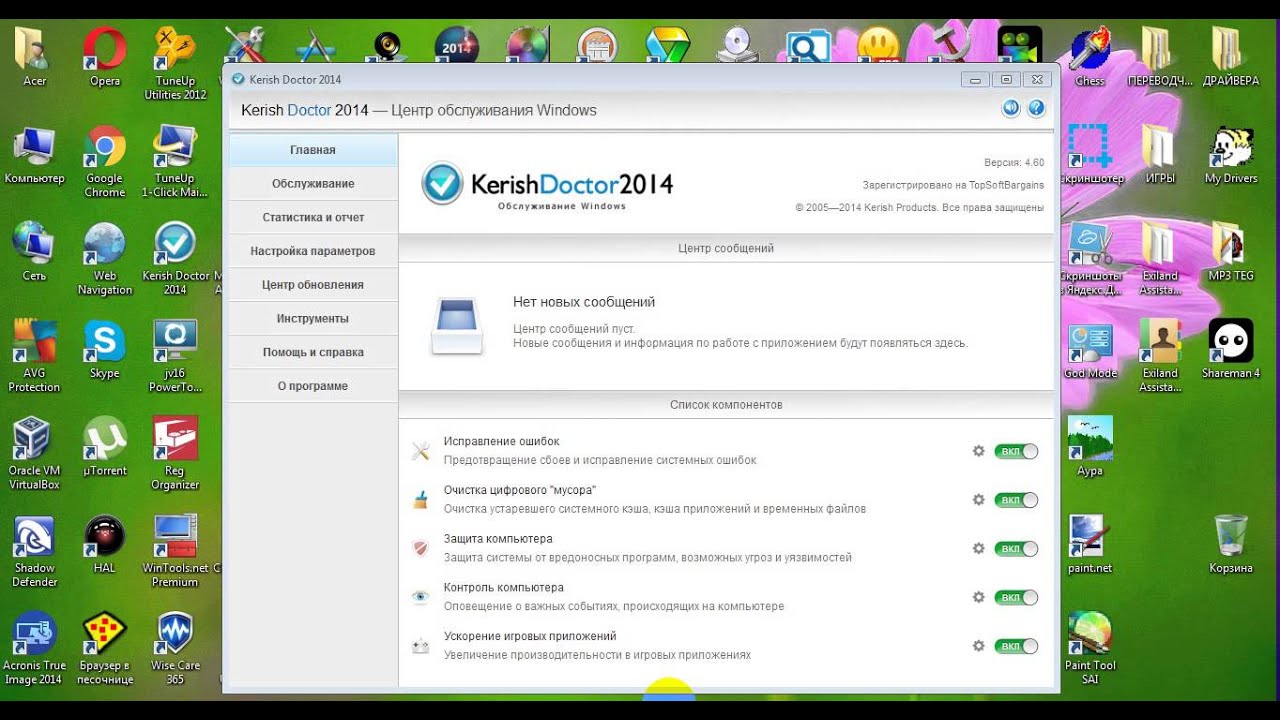The image size is (1280, 720).
Task: Turn off Ускорение игровых приложений switch
Action: (x=1016, y=646)
